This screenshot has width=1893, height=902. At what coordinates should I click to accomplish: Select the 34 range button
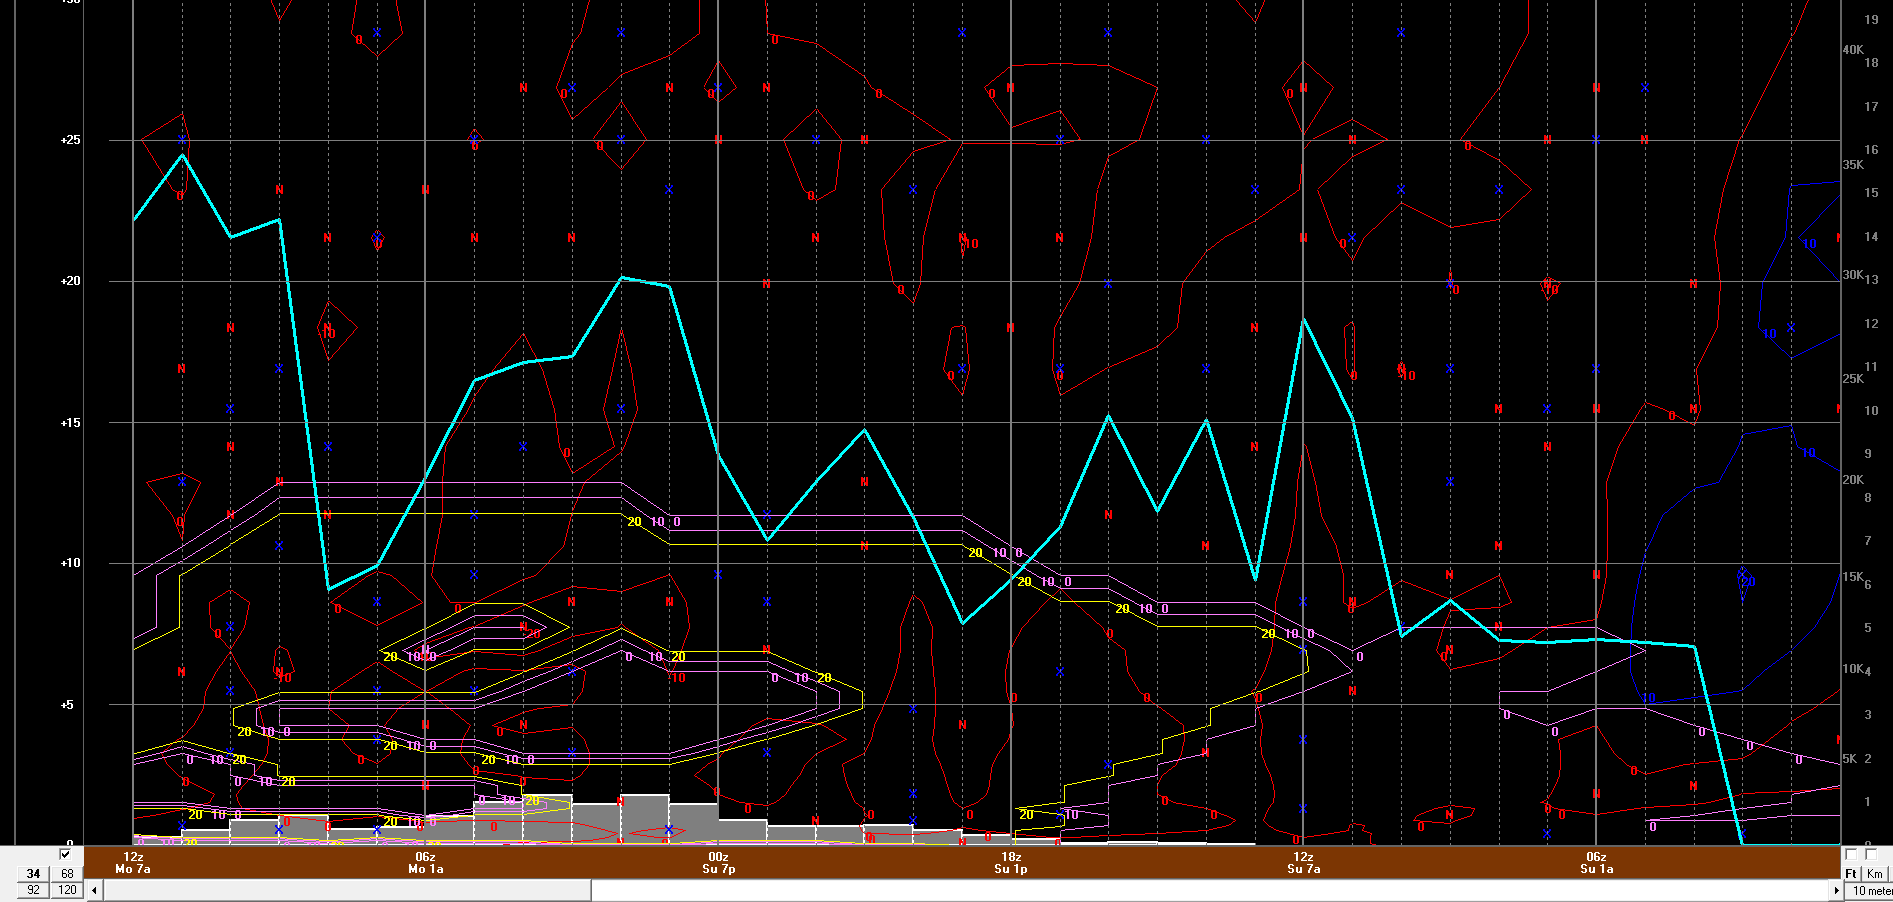pyautogui.click(x=33, y=874)
